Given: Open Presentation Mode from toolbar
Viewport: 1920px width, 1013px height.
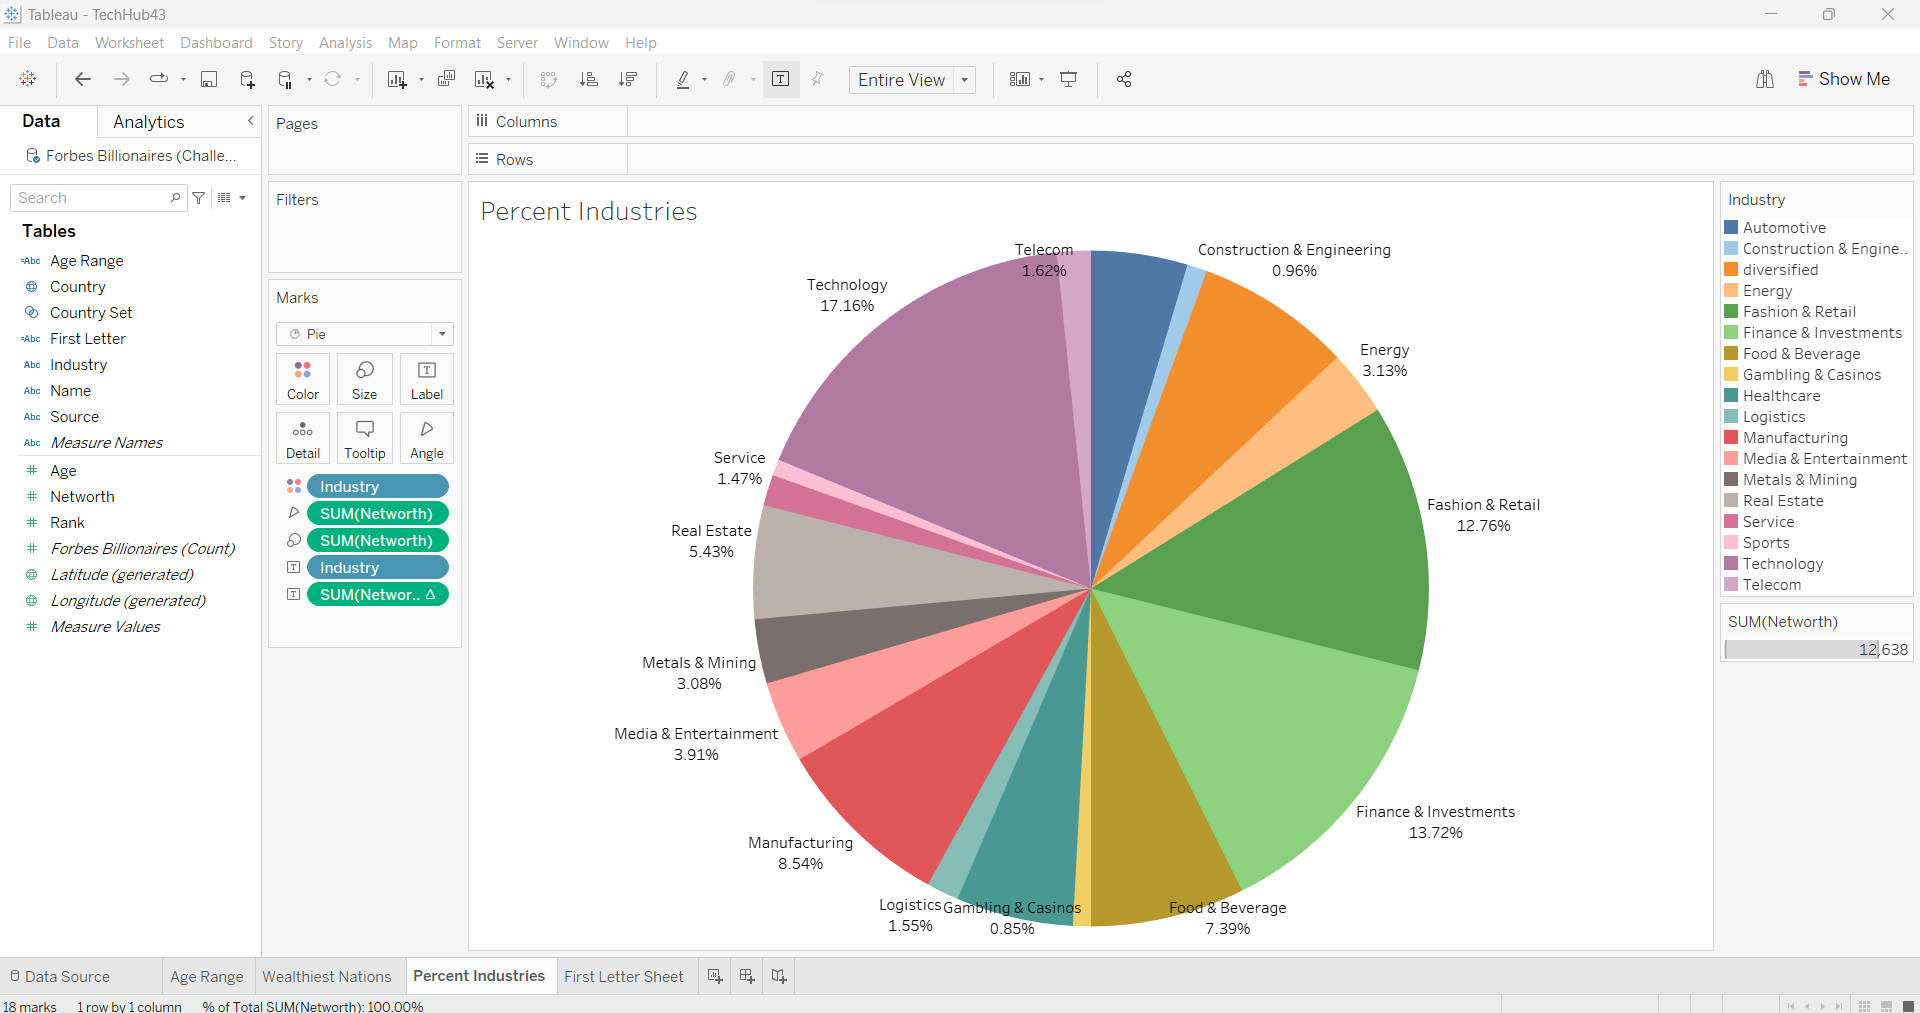Looking at the screenshot, I should 1069,80.
